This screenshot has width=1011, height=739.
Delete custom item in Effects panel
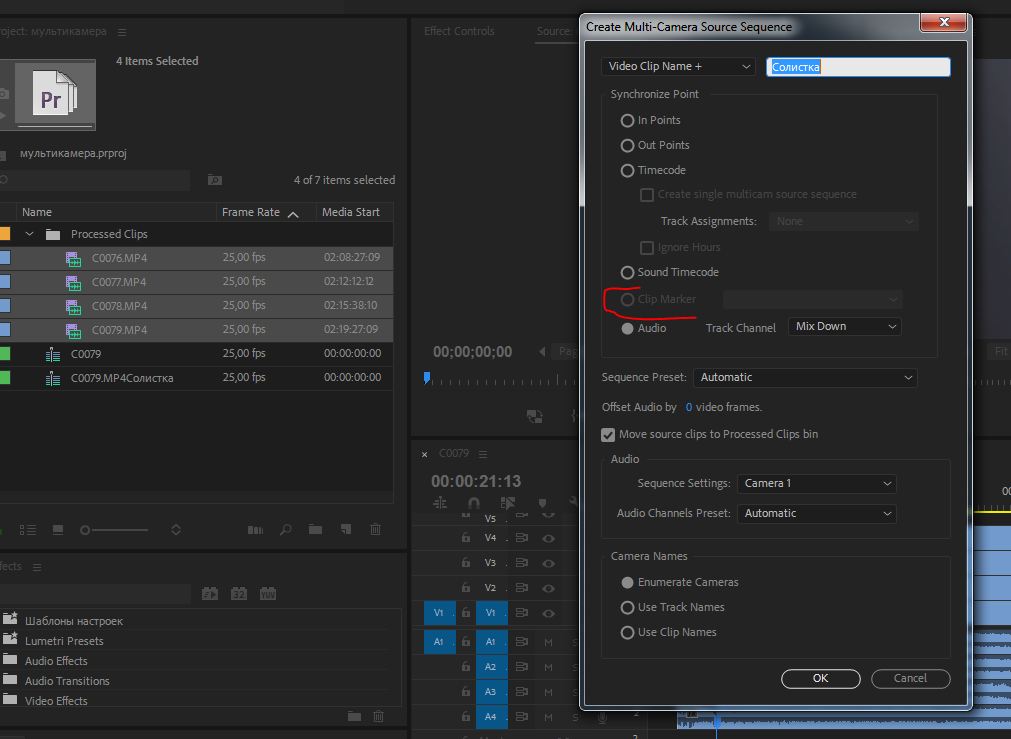tap(378, 716)
